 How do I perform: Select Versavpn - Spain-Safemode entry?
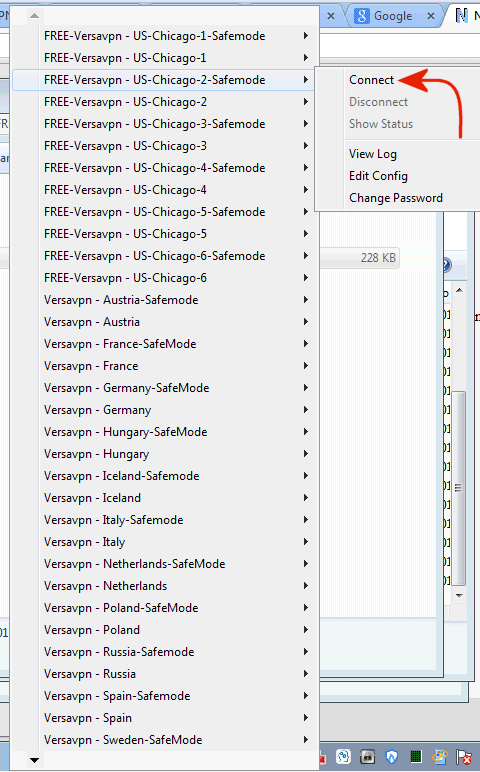point(162,696)
